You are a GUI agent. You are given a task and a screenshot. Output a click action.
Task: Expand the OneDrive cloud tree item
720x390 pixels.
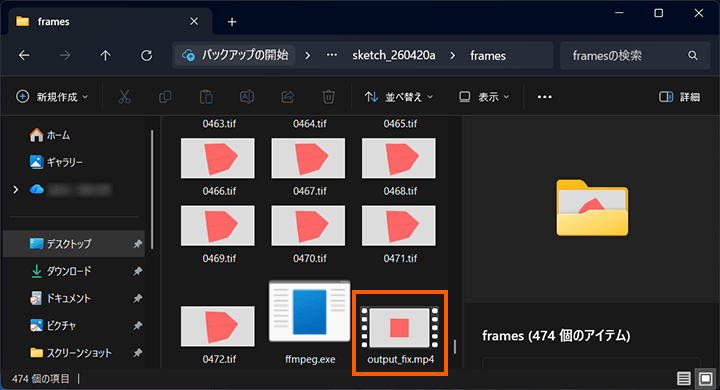coord(16,189)
